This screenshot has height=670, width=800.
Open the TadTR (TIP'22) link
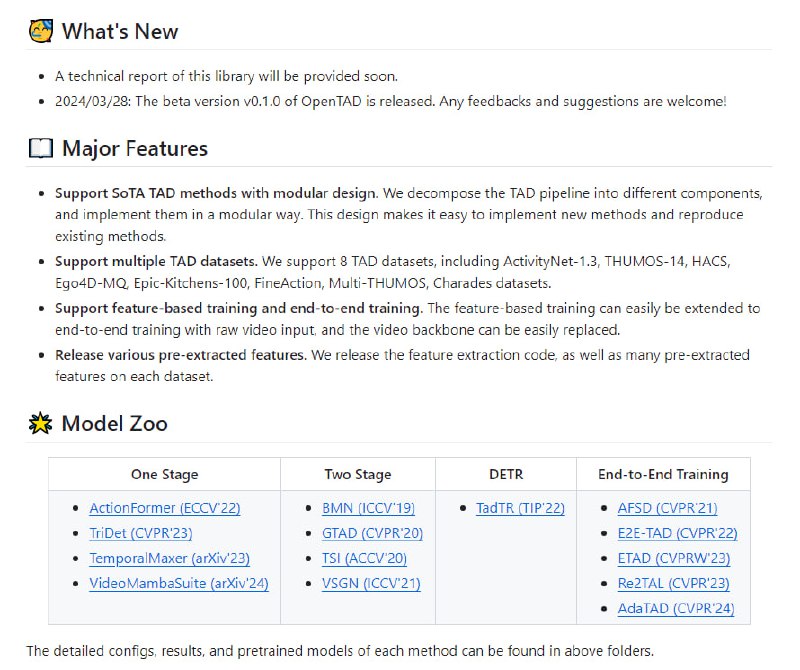[x=519, y=508]
